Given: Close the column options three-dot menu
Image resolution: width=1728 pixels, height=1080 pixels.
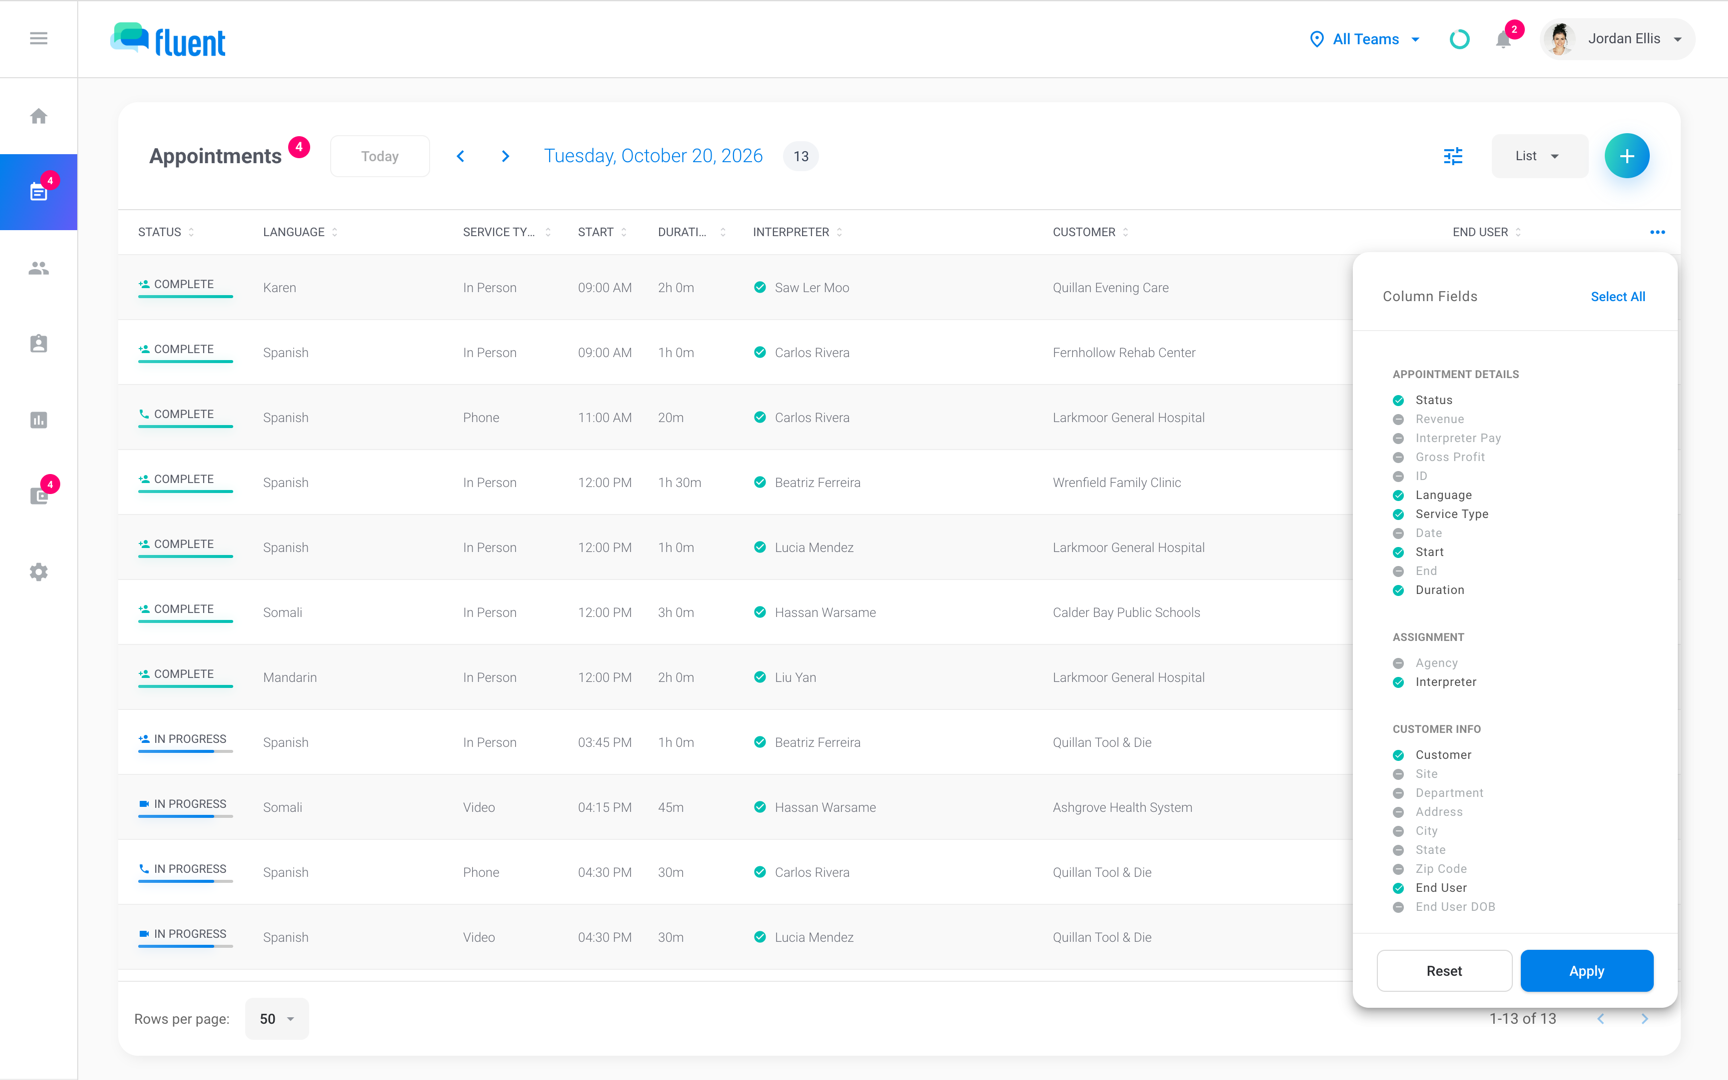Looking at the screenshot, I should (1658, 232).
